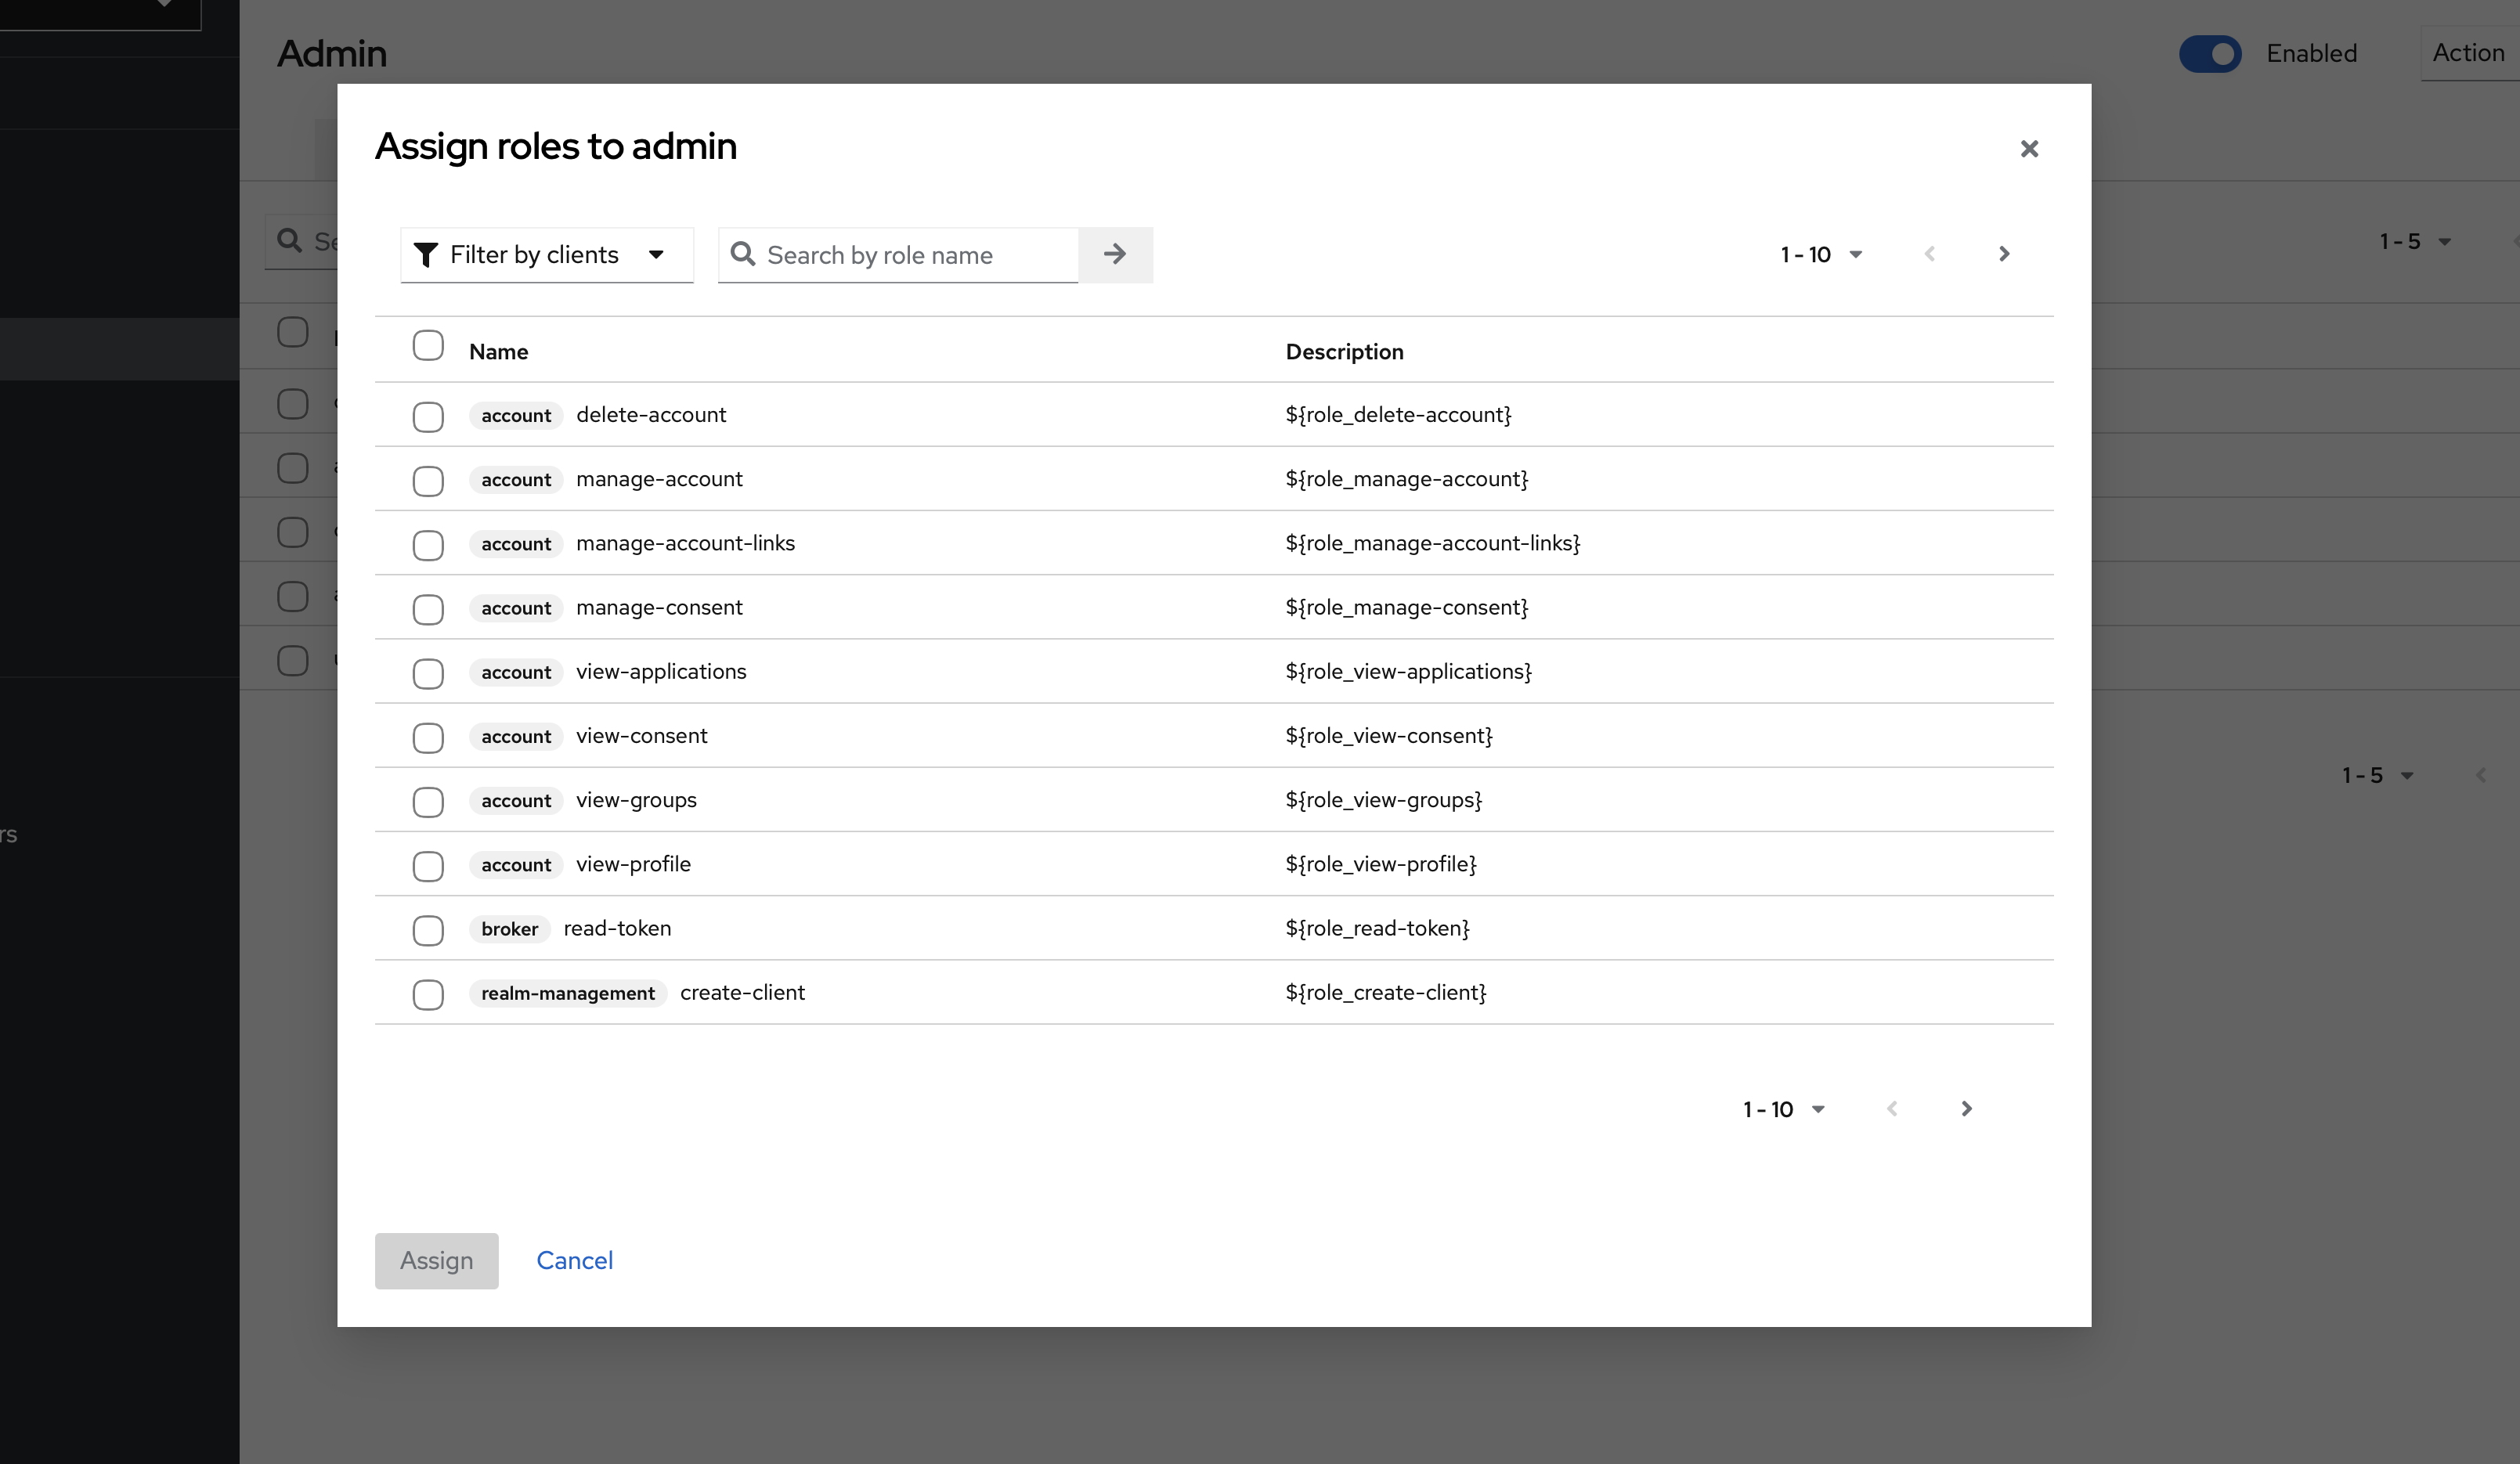Screen dimensions: 2520x1464
Task: Check the manage-consent role
Action: 428,609
